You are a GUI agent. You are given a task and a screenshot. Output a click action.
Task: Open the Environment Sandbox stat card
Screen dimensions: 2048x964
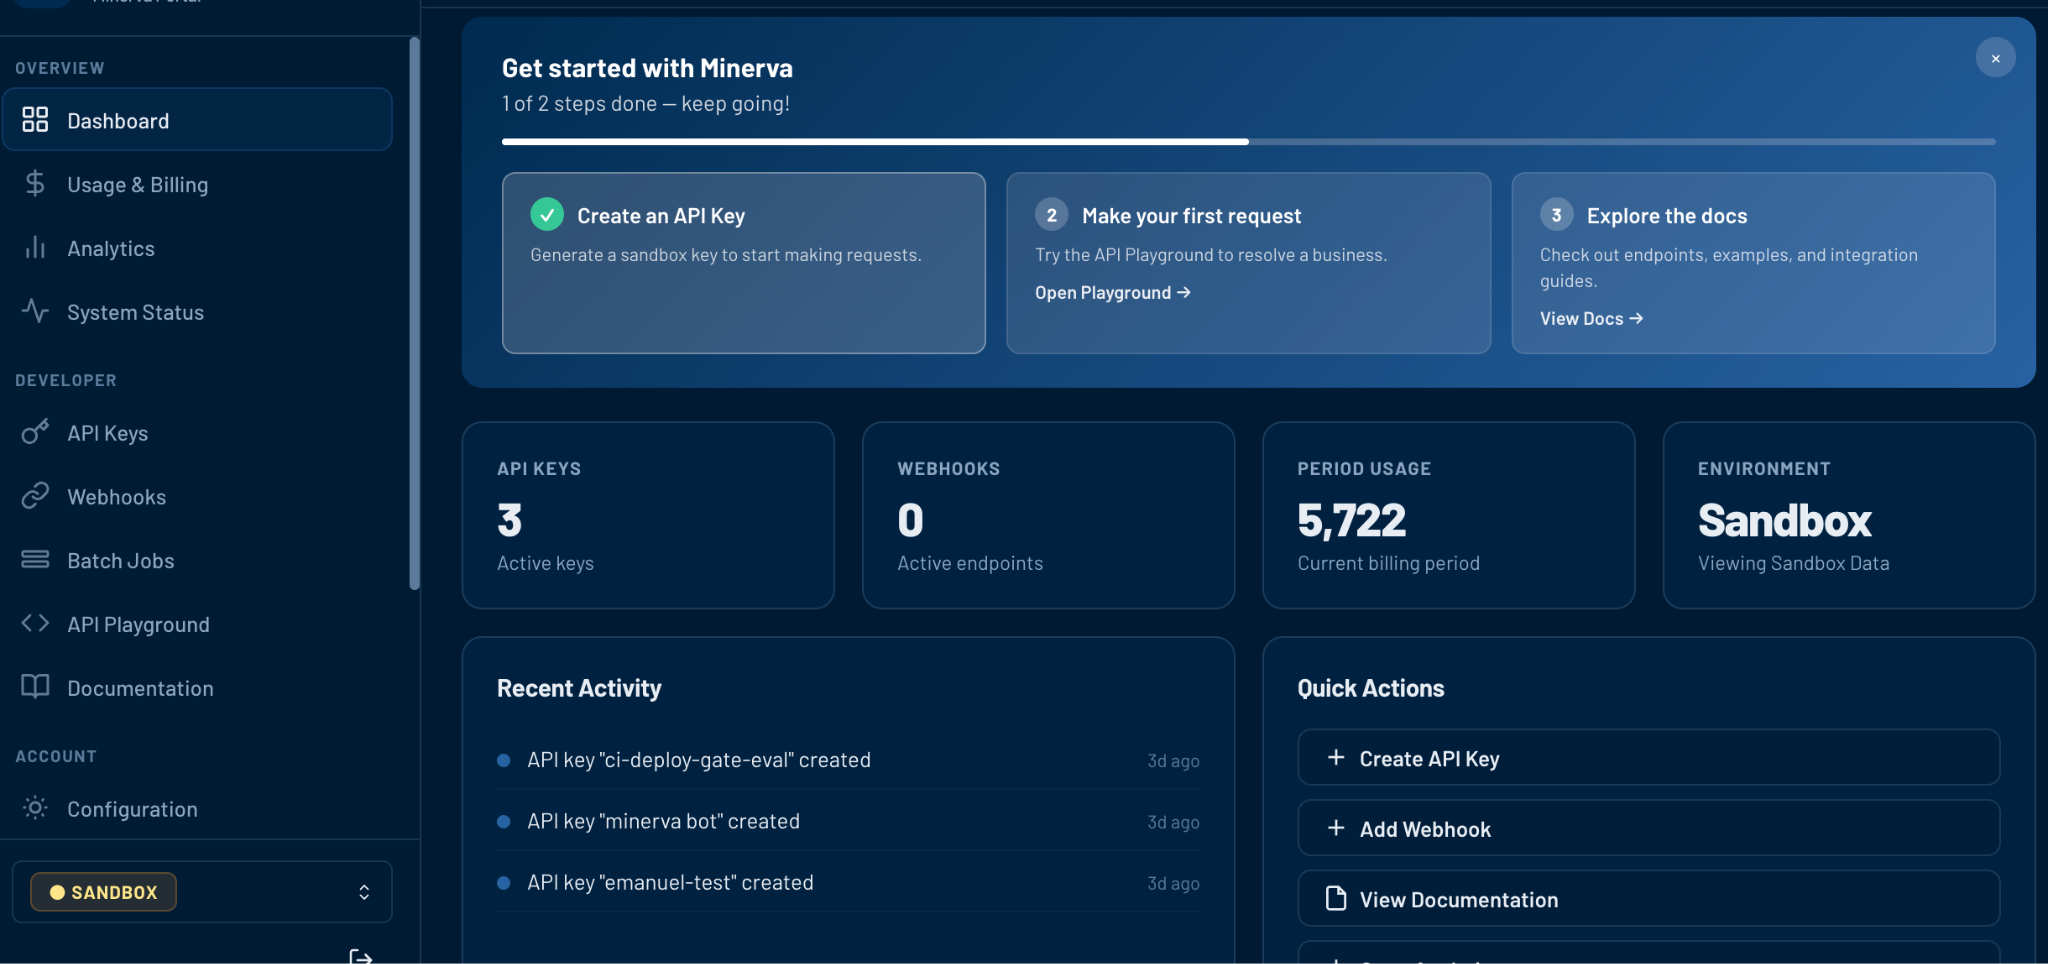[x=1849, y=515]
